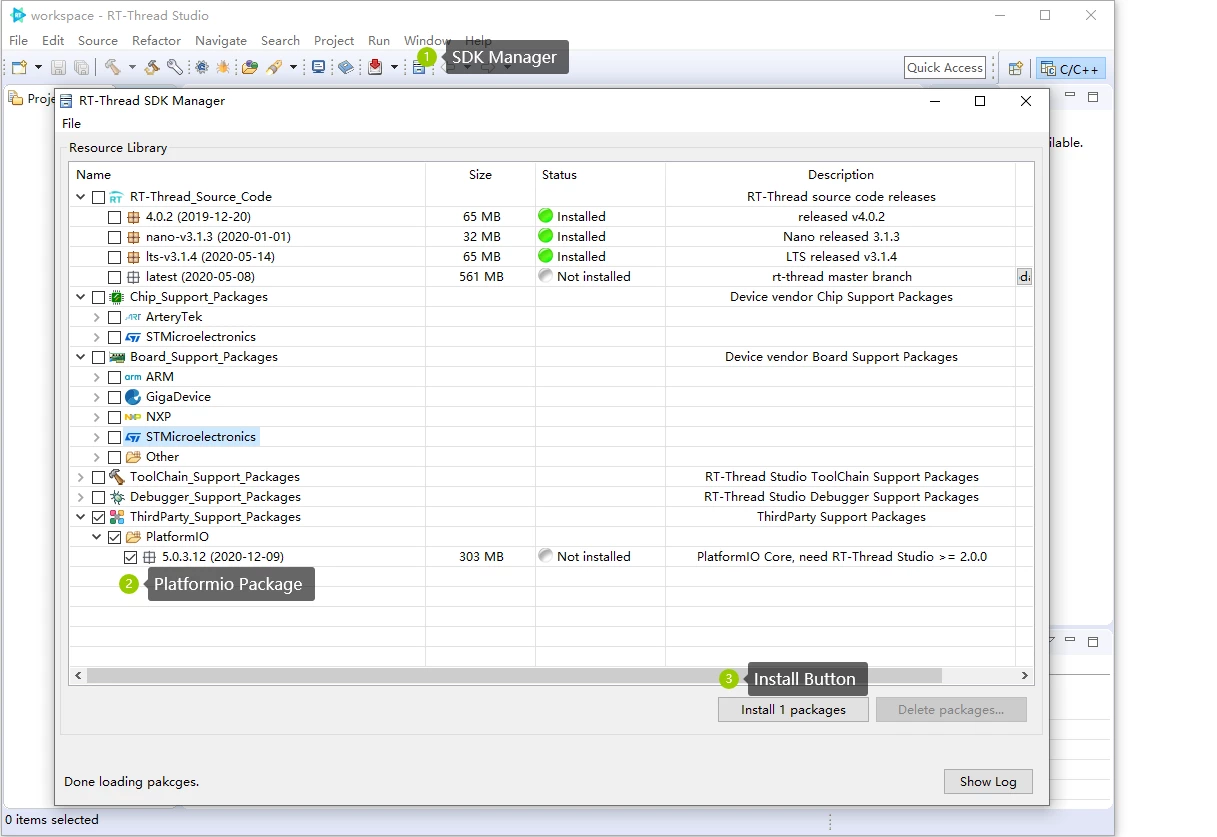Click the Delete packages button
The image size is (1217, 837).
951,710
